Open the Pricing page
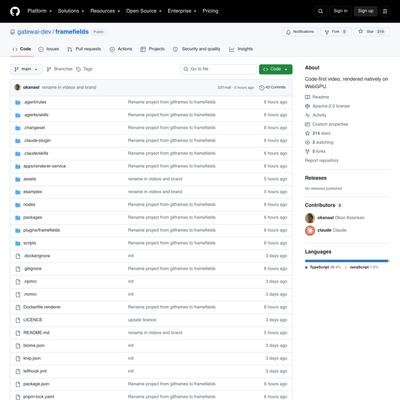This screenshot has width=400, height=400. (x=210, y=11)
